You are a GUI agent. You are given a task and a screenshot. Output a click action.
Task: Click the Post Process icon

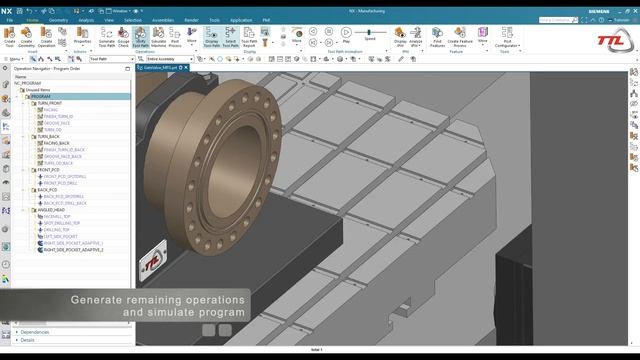[x=175, y=37]
